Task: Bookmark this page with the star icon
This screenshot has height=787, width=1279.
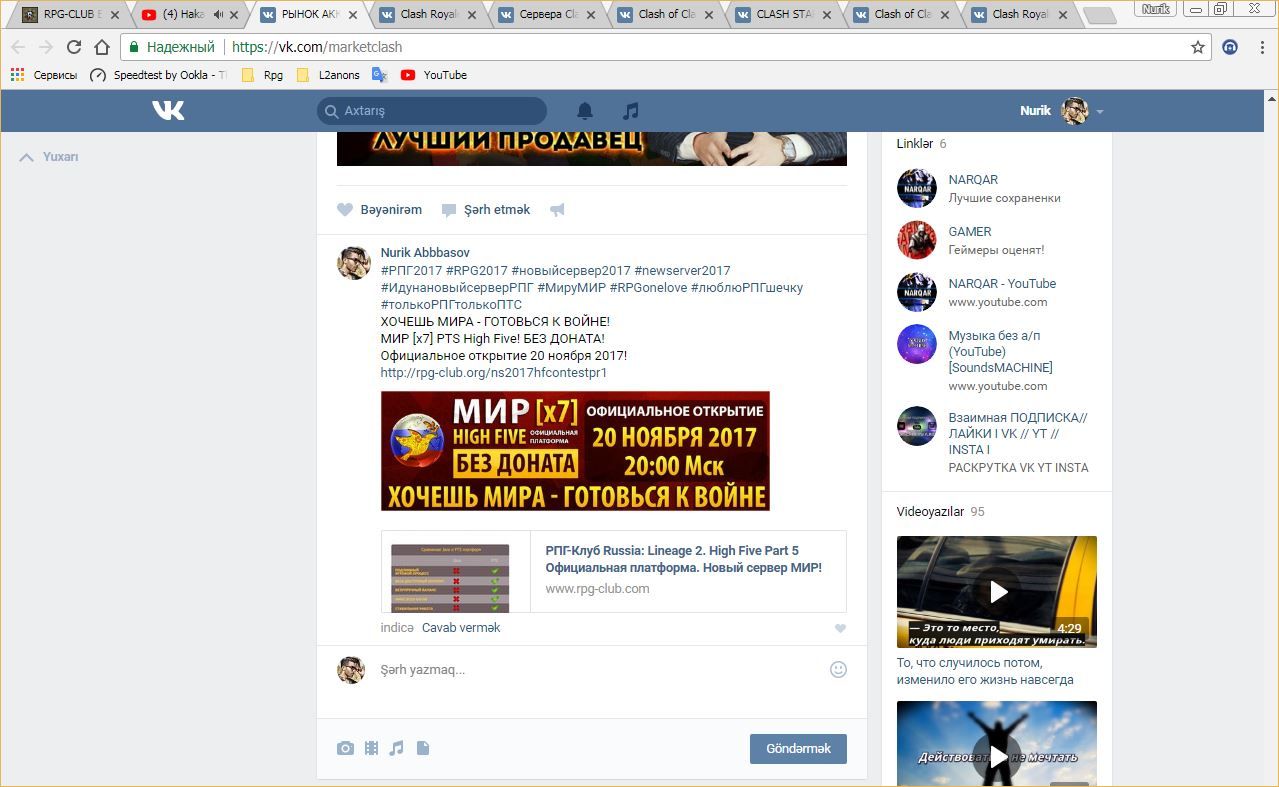Action: pos(1198,47)
